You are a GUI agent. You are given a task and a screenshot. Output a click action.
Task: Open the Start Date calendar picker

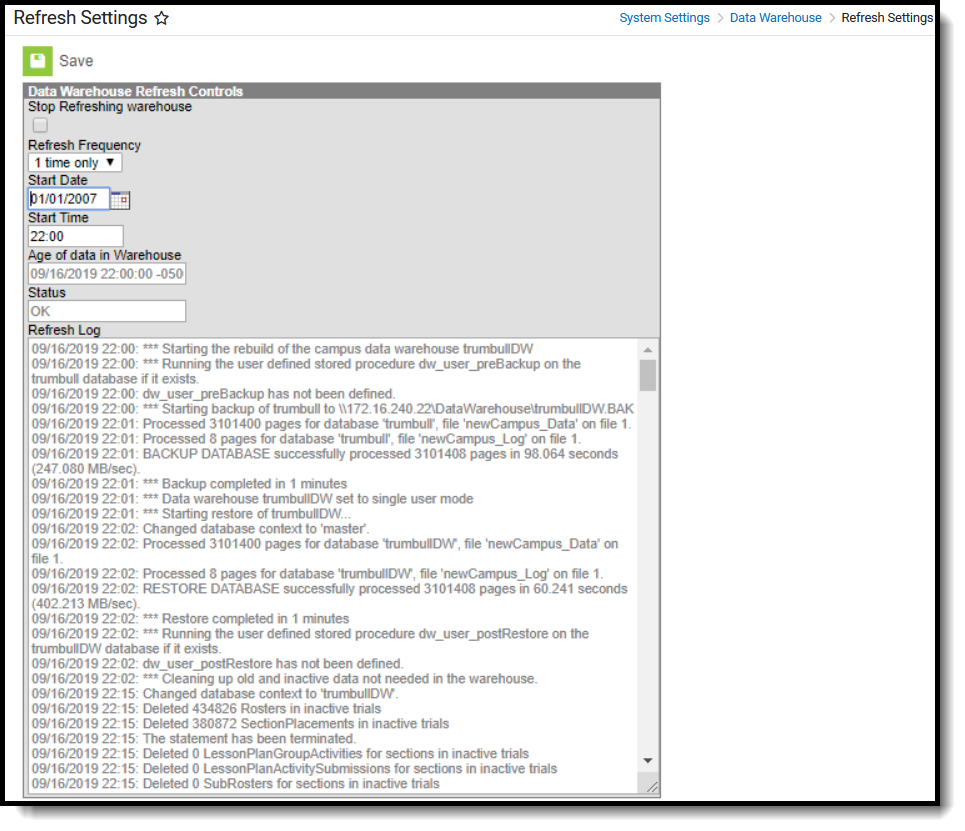coord(120,200)
